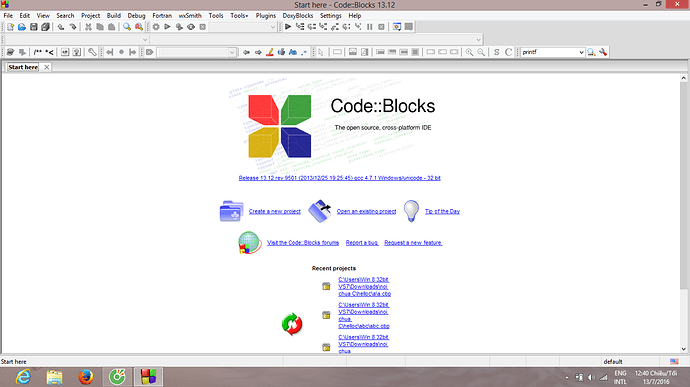Click the Code::Blocks icon in taskbar

click(148, 377)
